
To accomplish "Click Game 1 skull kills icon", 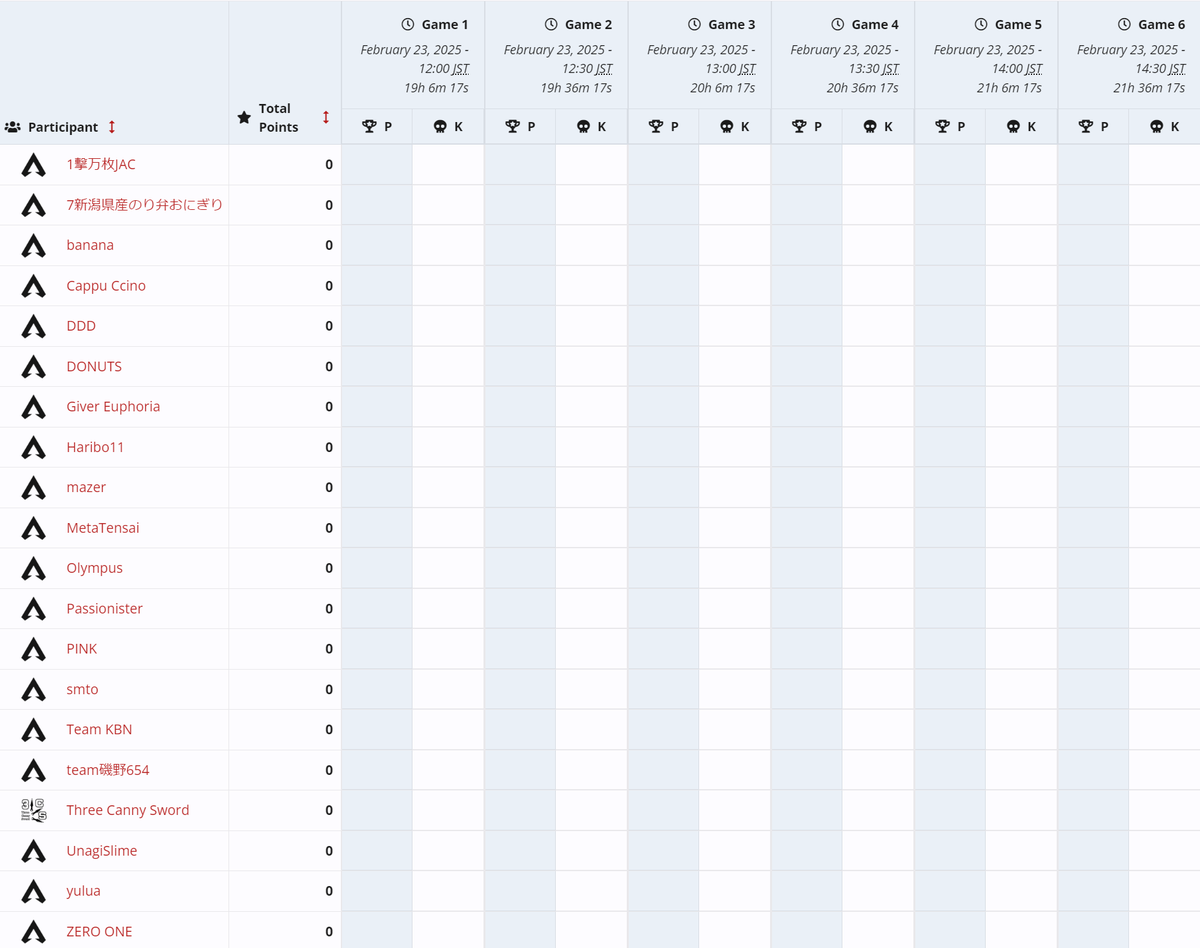I will 441,127.
